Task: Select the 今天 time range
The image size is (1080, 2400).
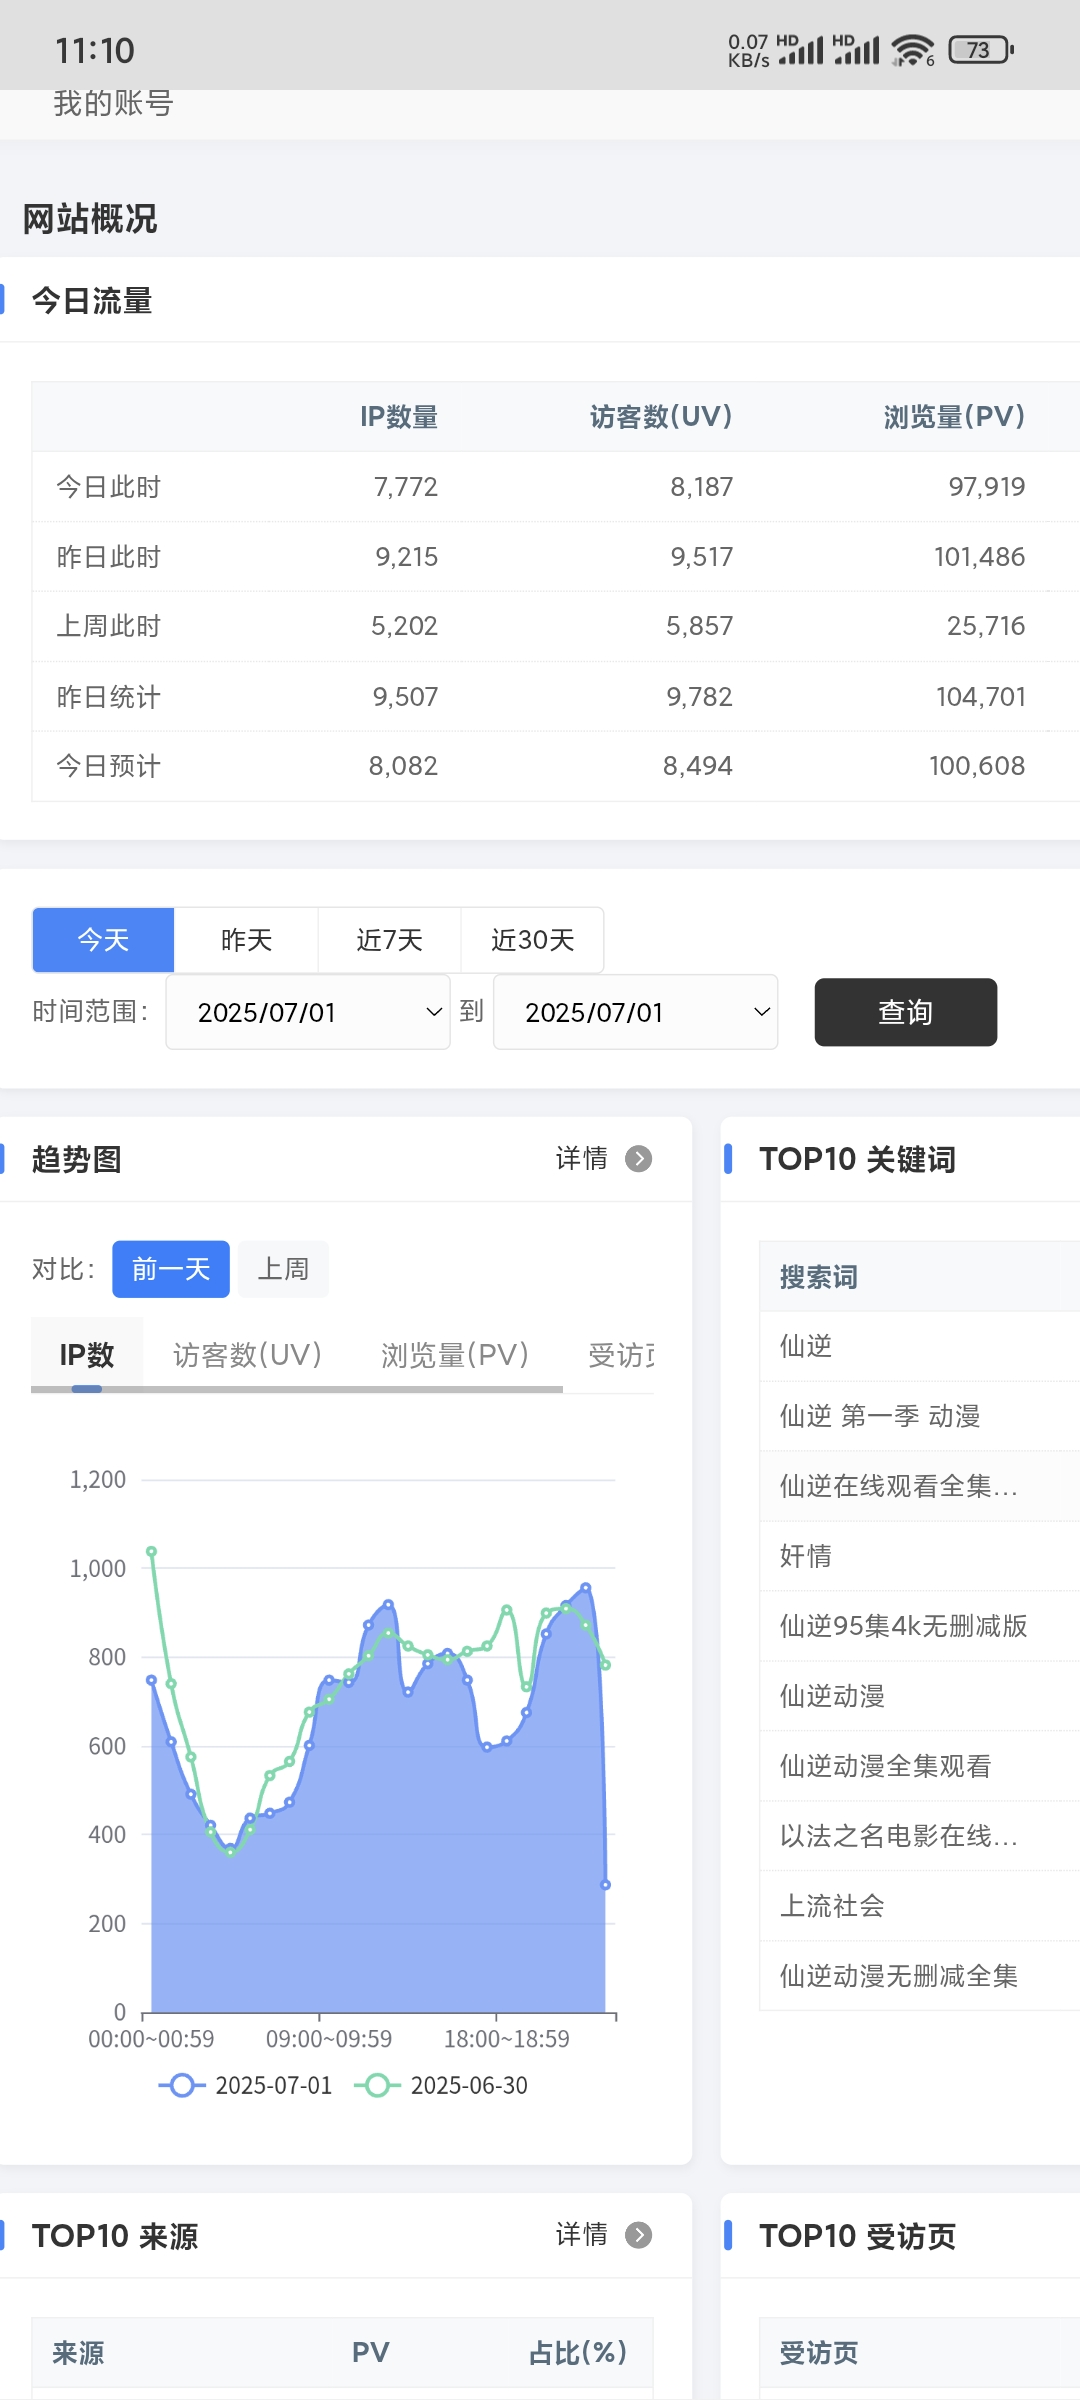Action: (x=104, y=940)
